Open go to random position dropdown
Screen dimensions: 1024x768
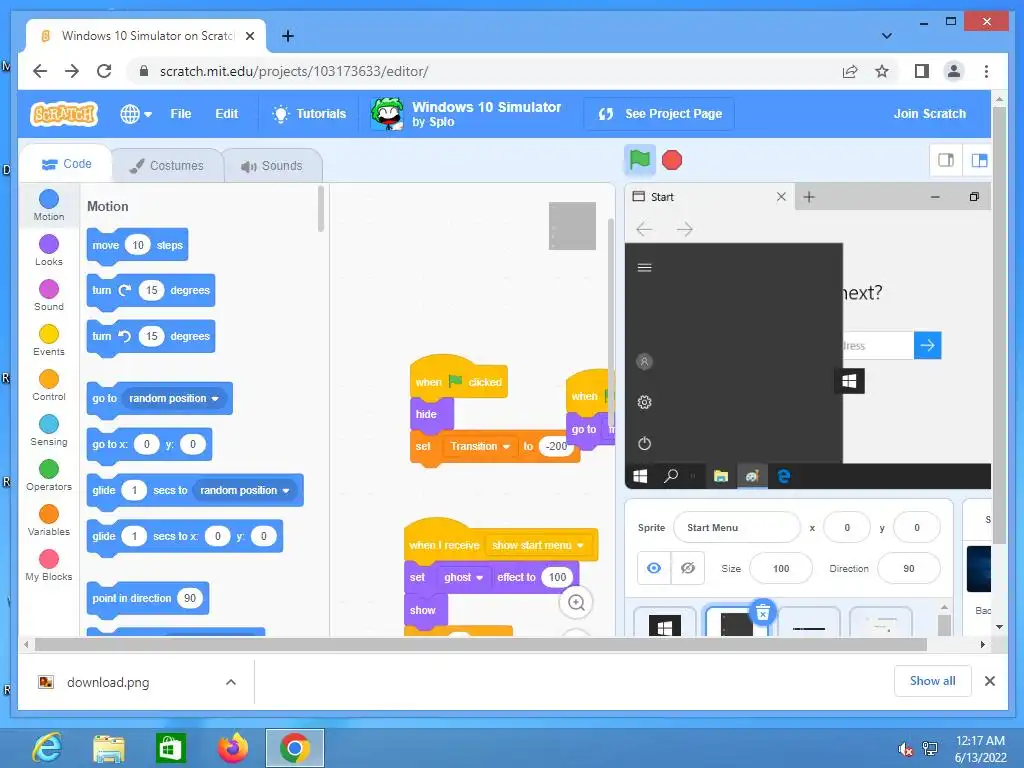point(173,398)
